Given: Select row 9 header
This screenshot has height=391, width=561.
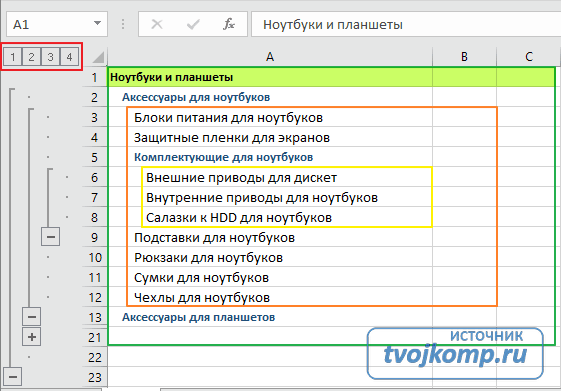Looking at the screenshot, I should (94, 237).
